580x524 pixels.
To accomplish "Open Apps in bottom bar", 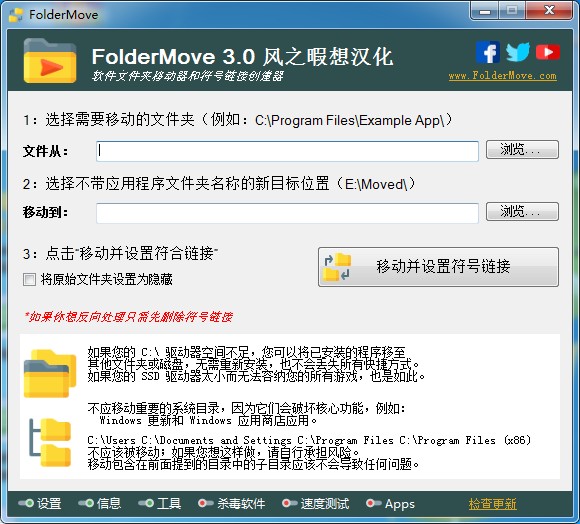I will click(390, 503).
